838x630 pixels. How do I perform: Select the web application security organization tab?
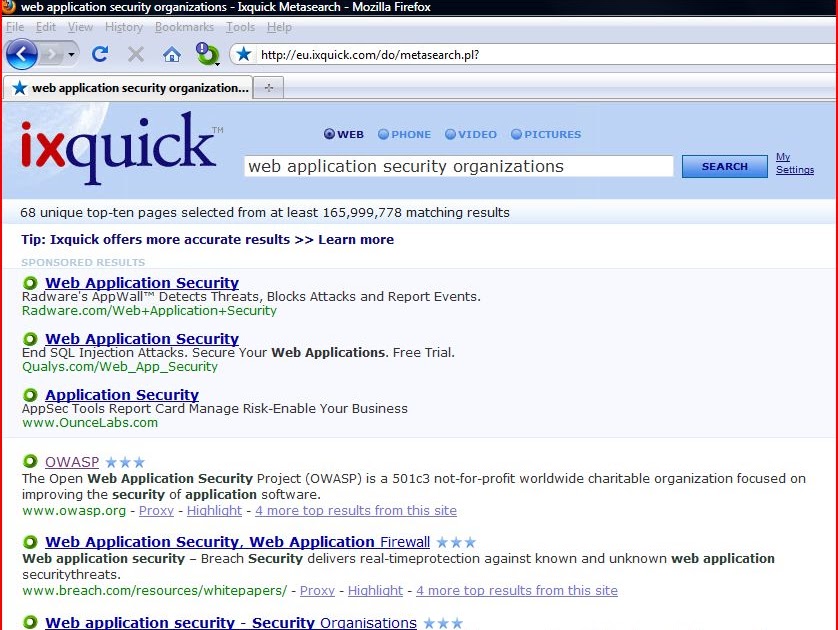pyautogui.click(x=128, y=88)
